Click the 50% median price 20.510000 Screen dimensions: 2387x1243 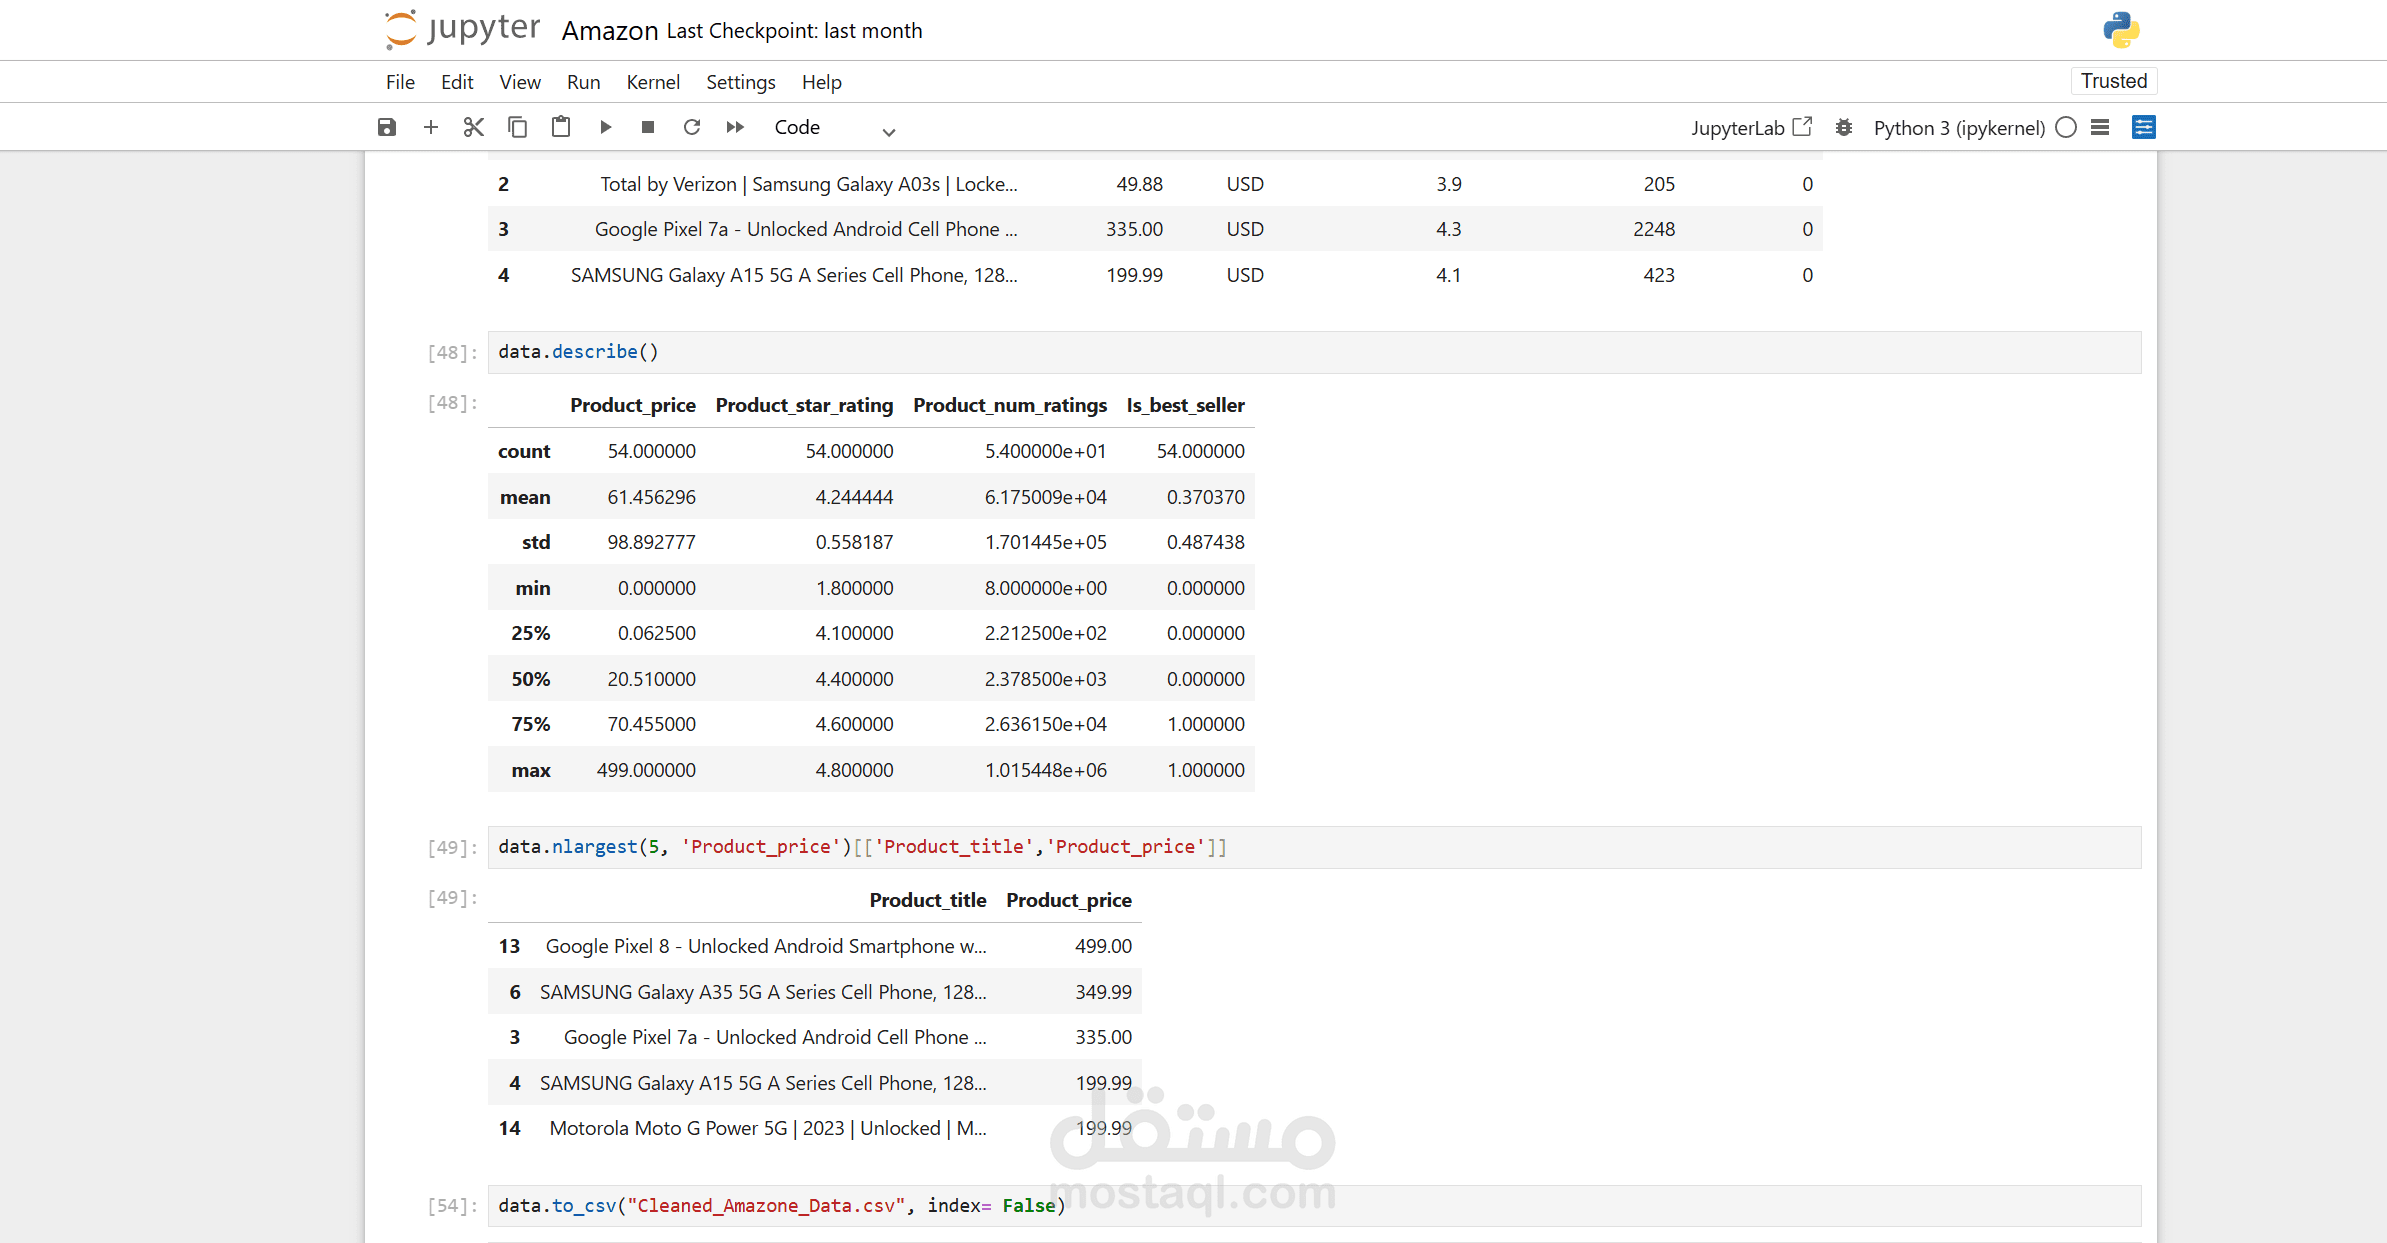coord(651,679)
